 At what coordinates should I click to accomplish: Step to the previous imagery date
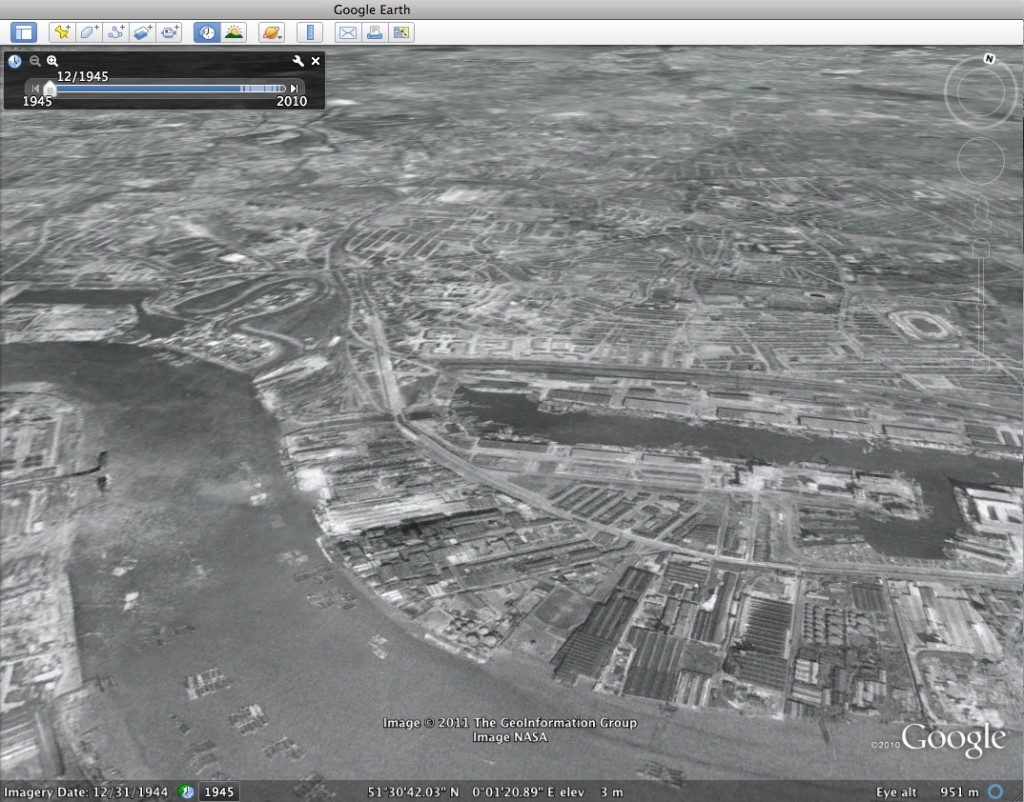coord(36,89)
